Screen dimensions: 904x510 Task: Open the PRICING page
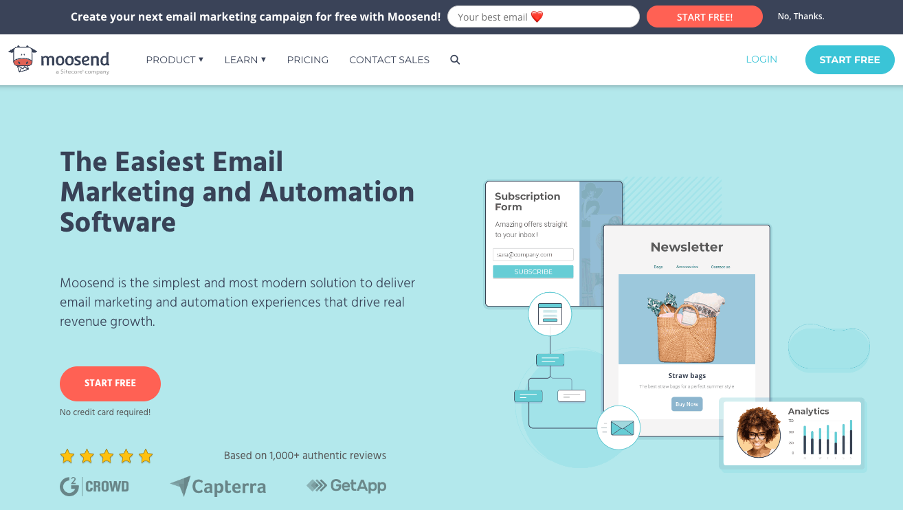pos(308,59)
